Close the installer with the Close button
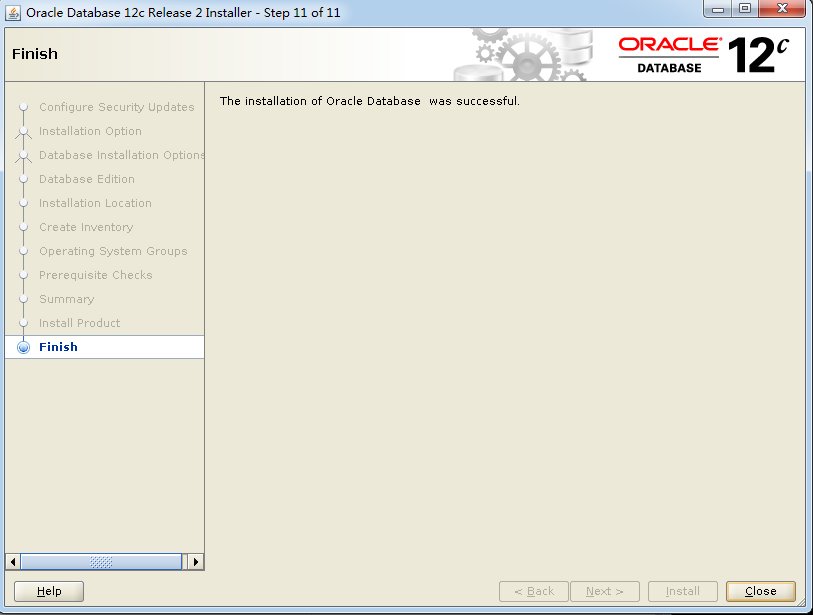 point(761,591)
